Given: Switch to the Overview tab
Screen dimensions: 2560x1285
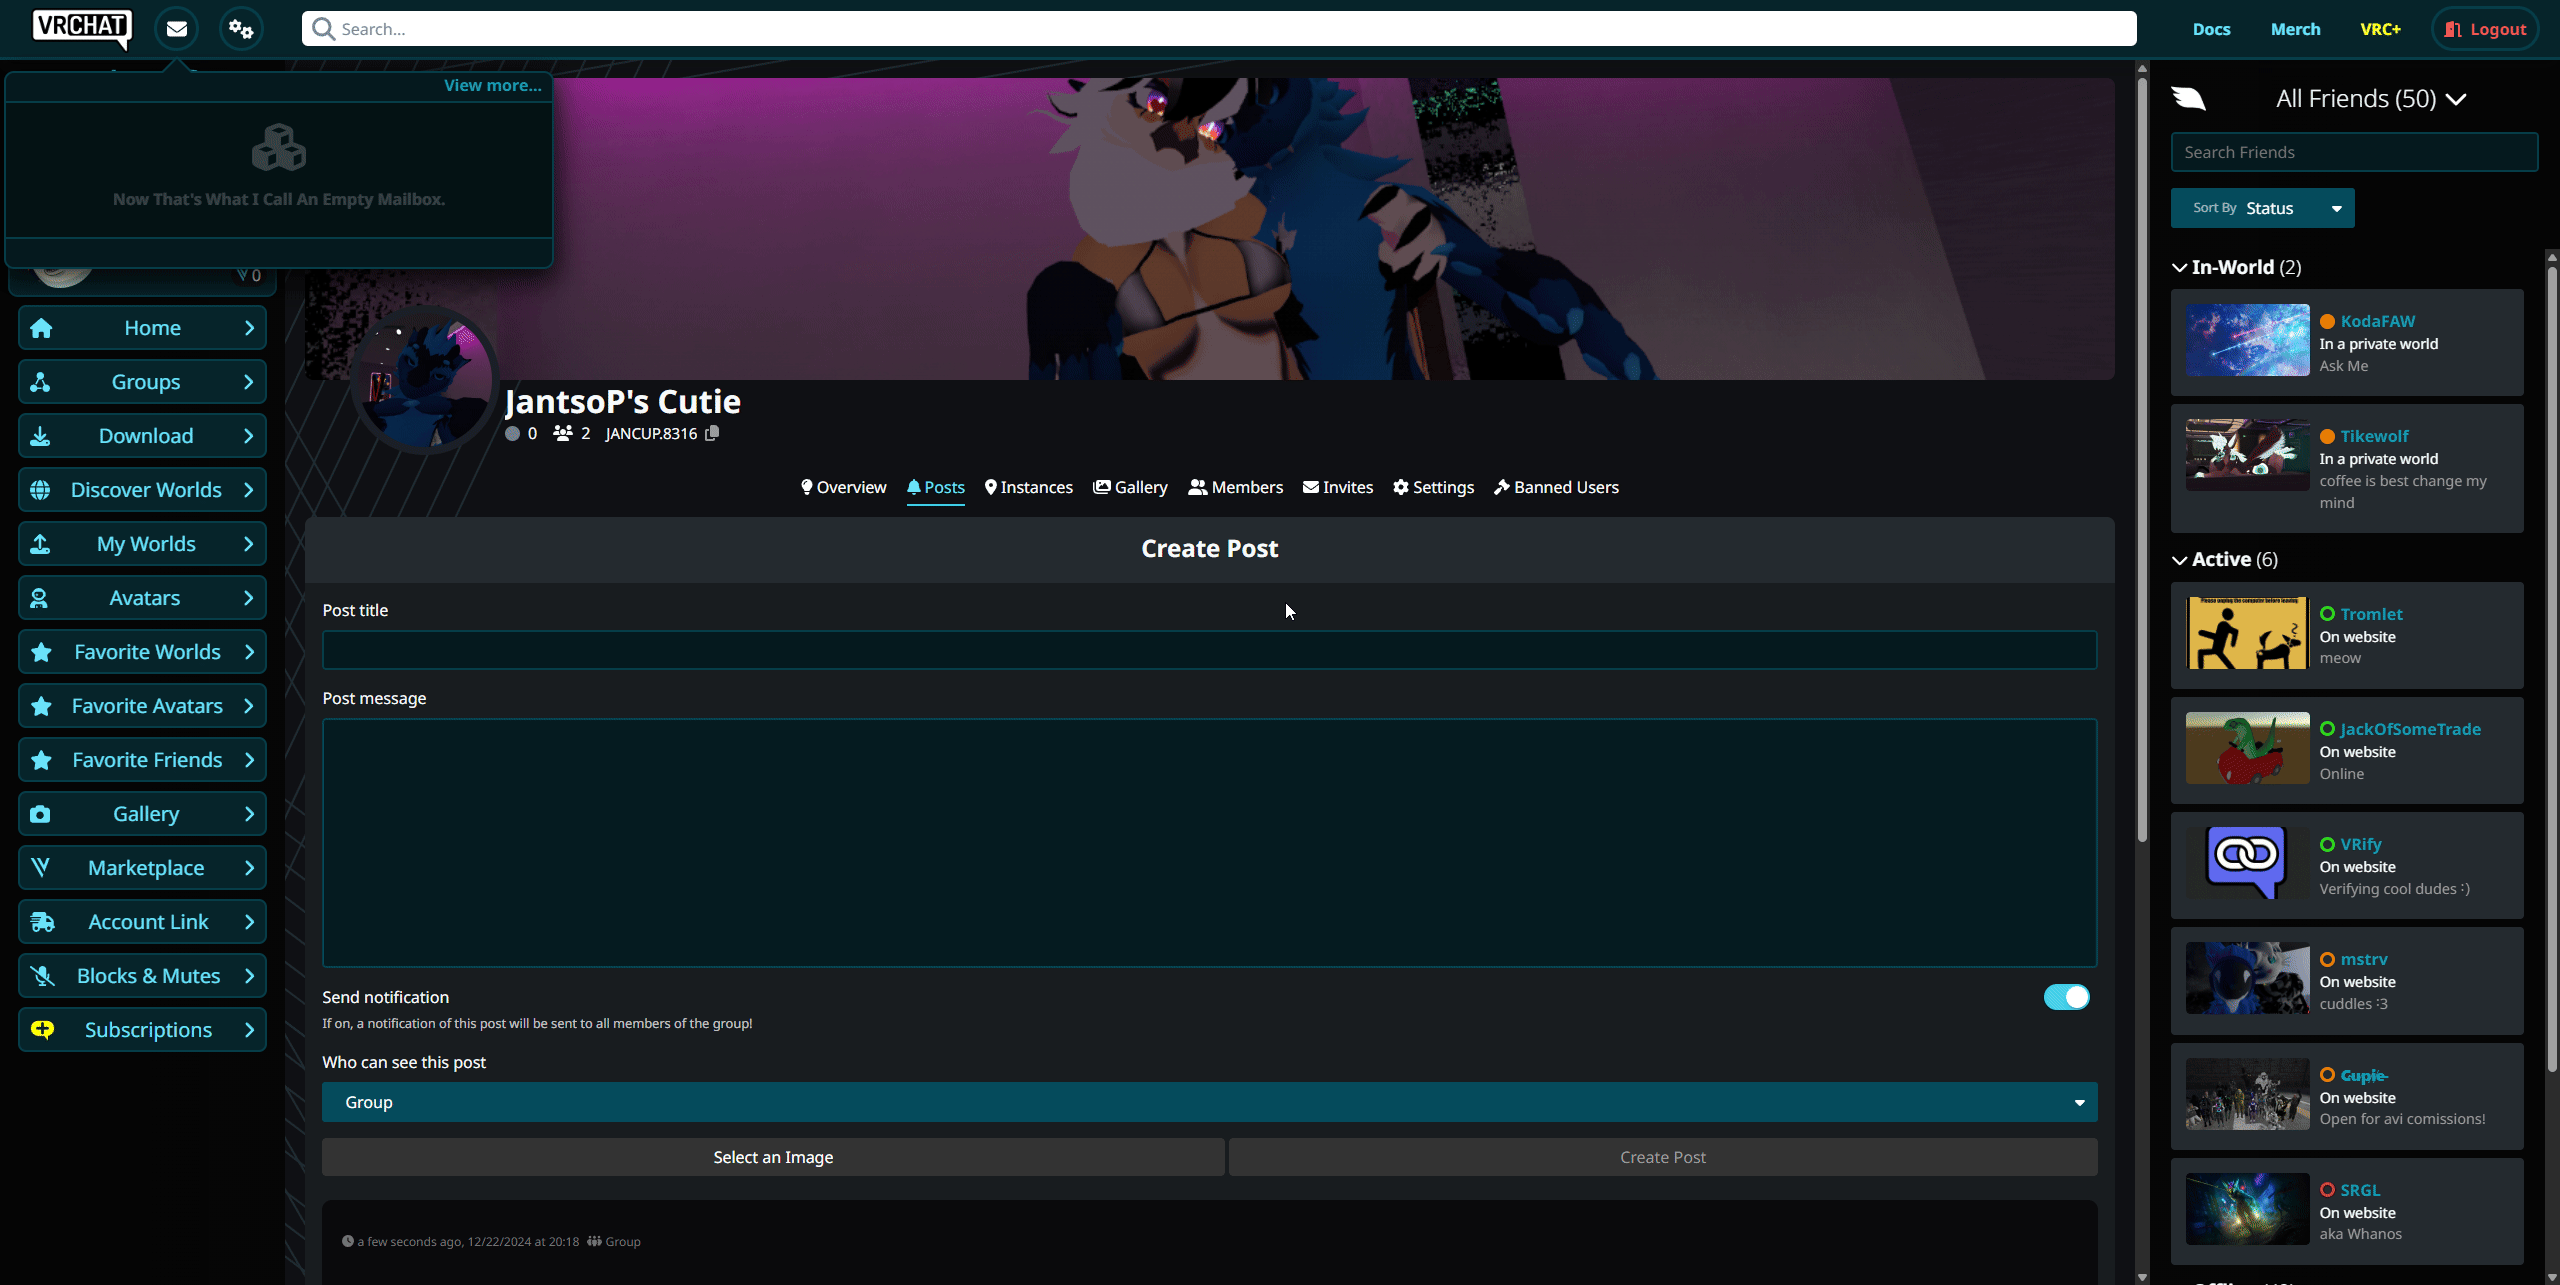Looking at the screenshot, I should pos(843,487).
